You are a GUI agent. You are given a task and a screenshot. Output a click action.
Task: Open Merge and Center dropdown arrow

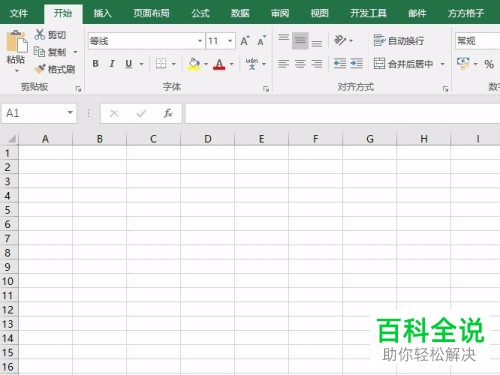point(443,64)
